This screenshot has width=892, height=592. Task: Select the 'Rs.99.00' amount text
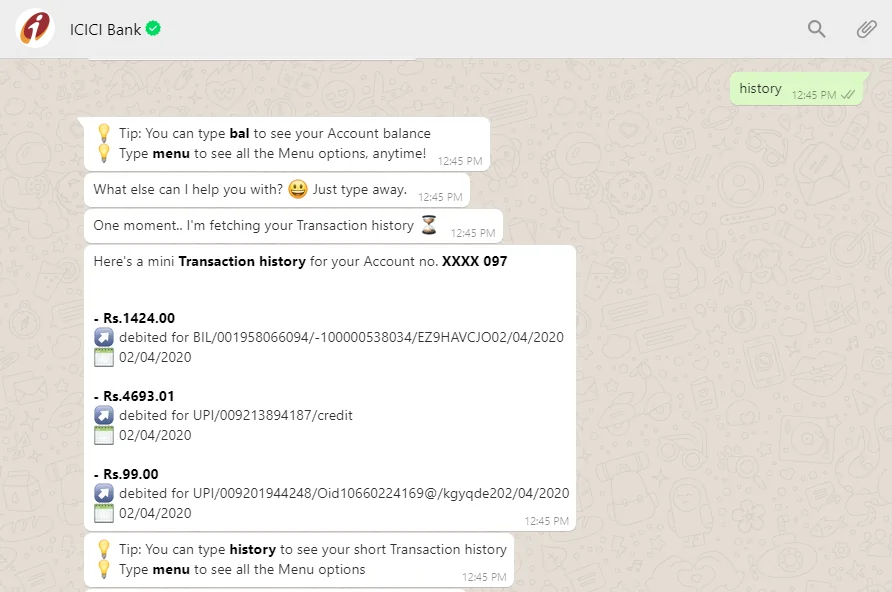130,474
